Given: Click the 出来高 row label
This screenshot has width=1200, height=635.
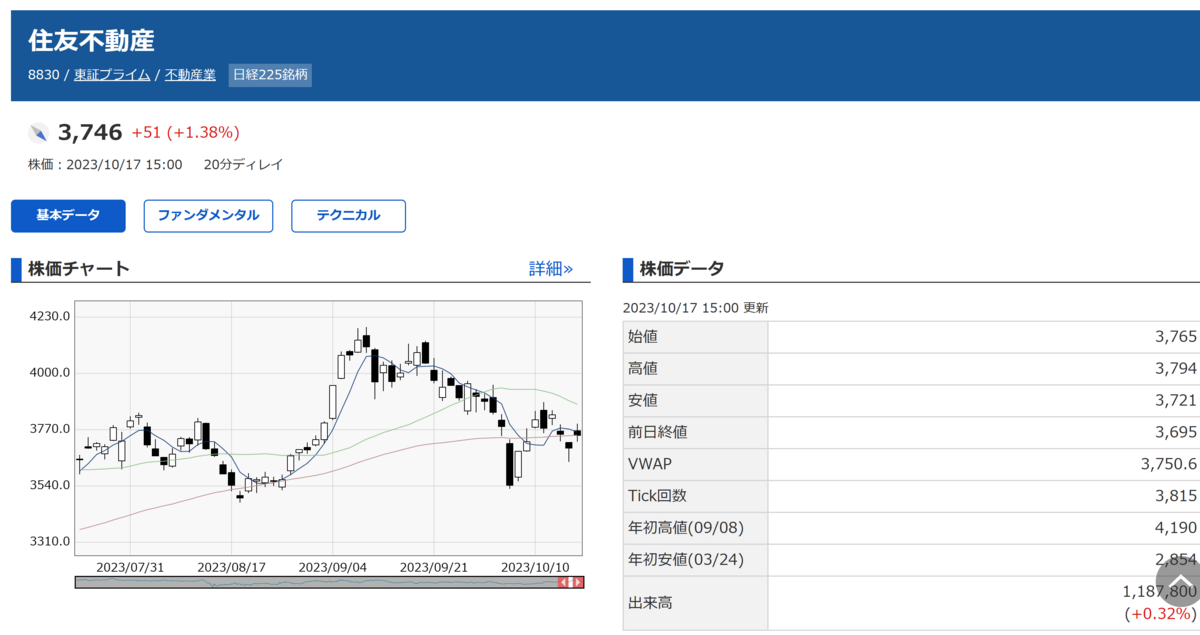Looking at the screenshot, I should click(x=651, y=603).
